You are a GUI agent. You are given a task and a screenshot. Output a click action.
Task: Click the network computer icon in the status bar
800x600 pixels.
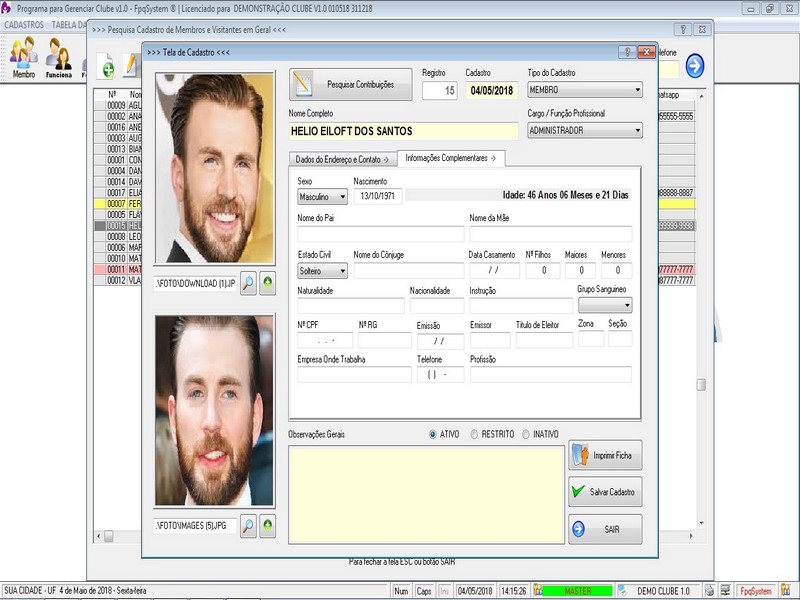(725, 591)
